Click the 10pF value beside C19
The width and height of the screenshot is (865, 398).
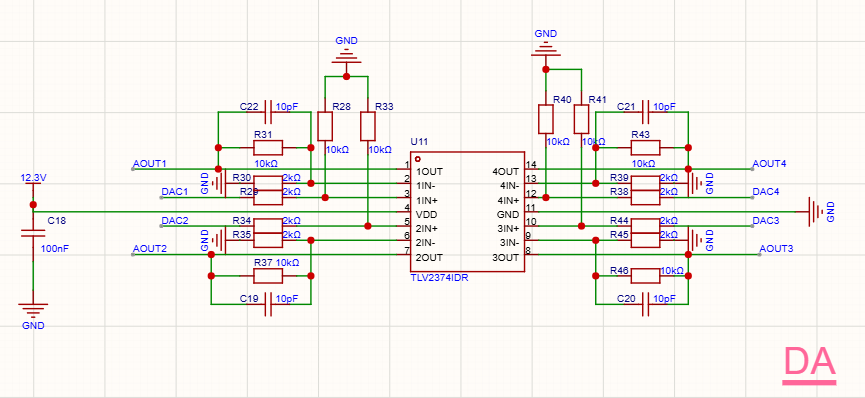coord(287,299)
